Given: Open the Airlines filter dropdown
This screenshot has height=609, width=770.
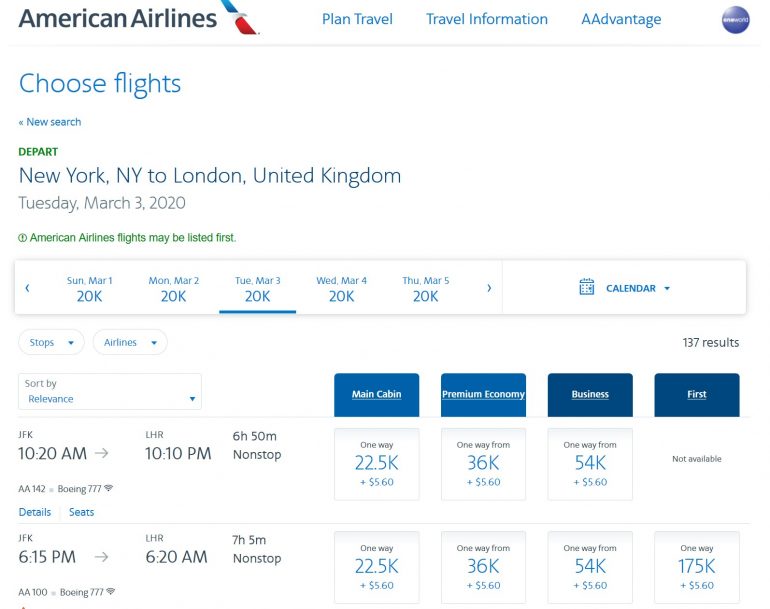Looking at the screenshot, I should 130,342.
